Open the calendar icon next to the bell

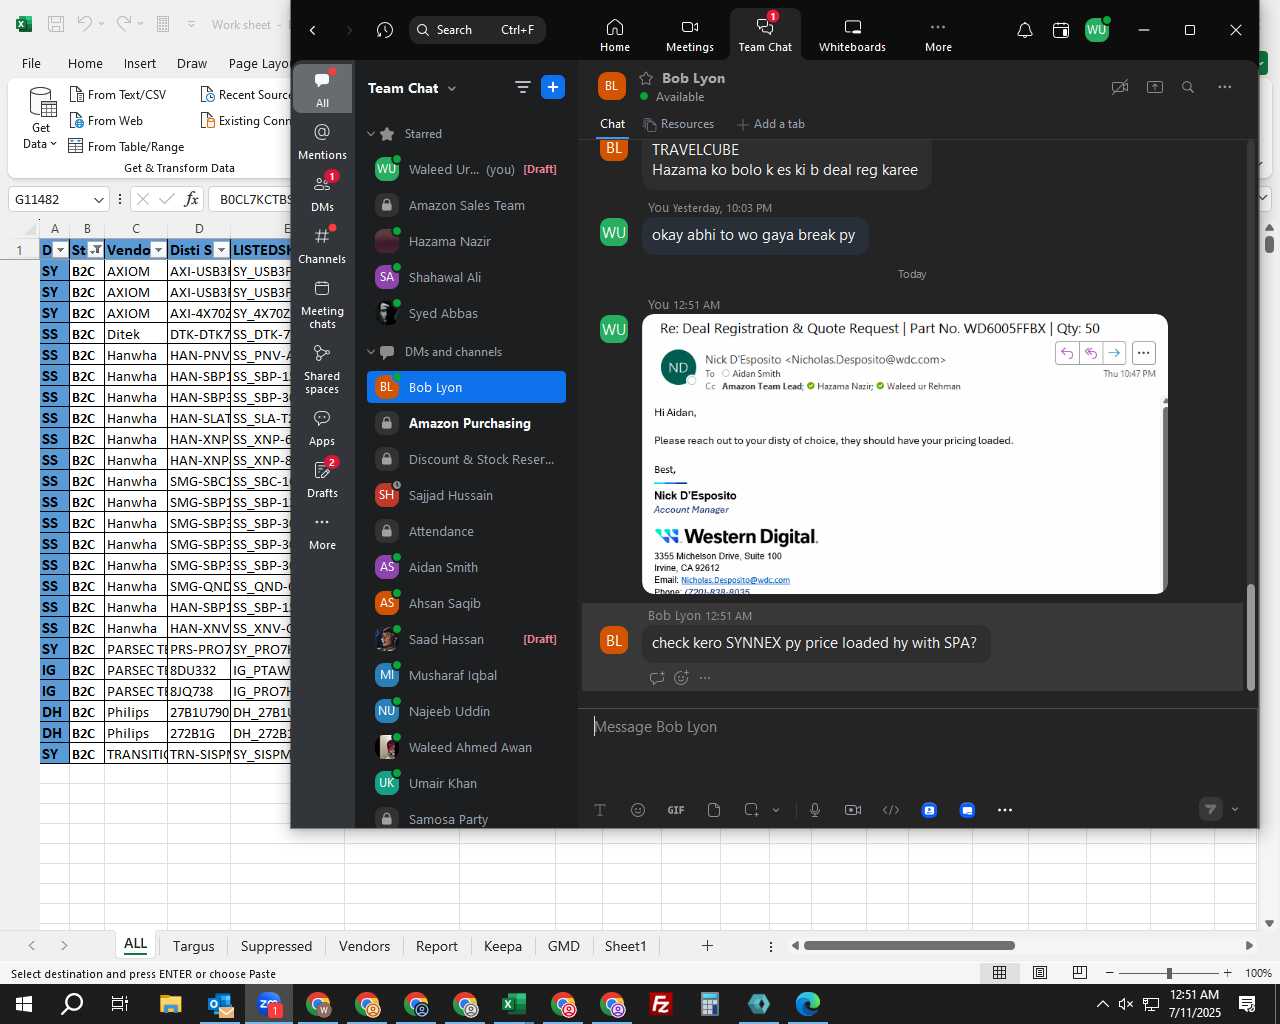(1061, 31)
